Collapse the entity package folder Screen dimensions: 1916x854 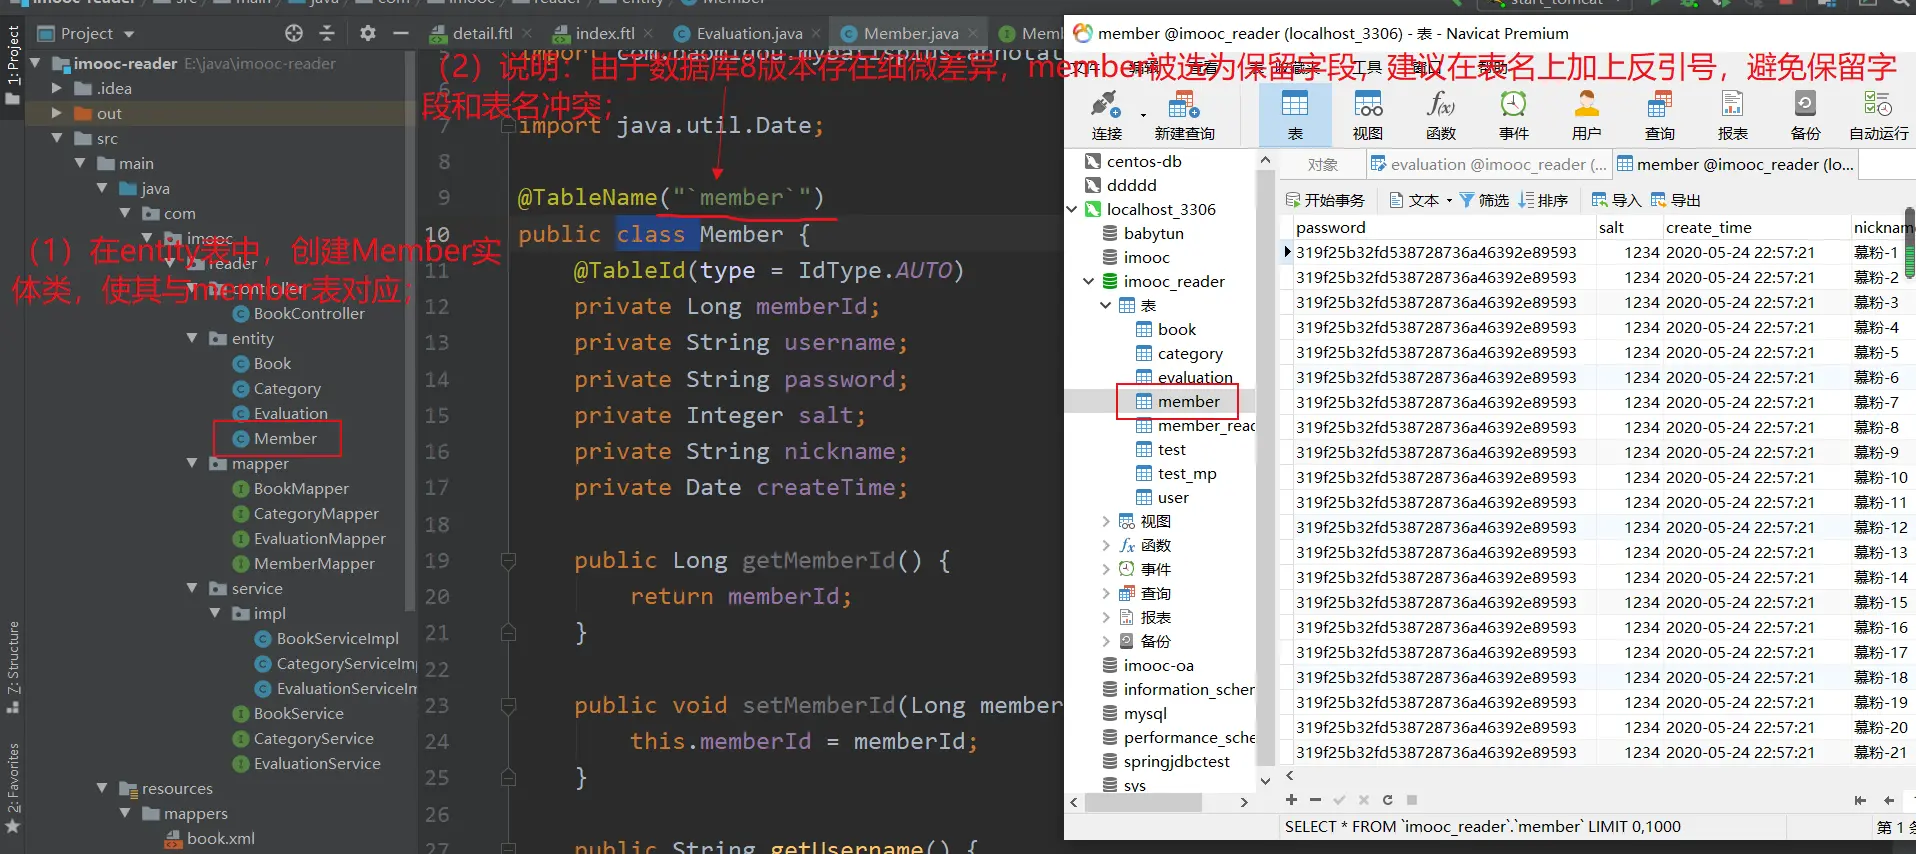coord(192,339)
